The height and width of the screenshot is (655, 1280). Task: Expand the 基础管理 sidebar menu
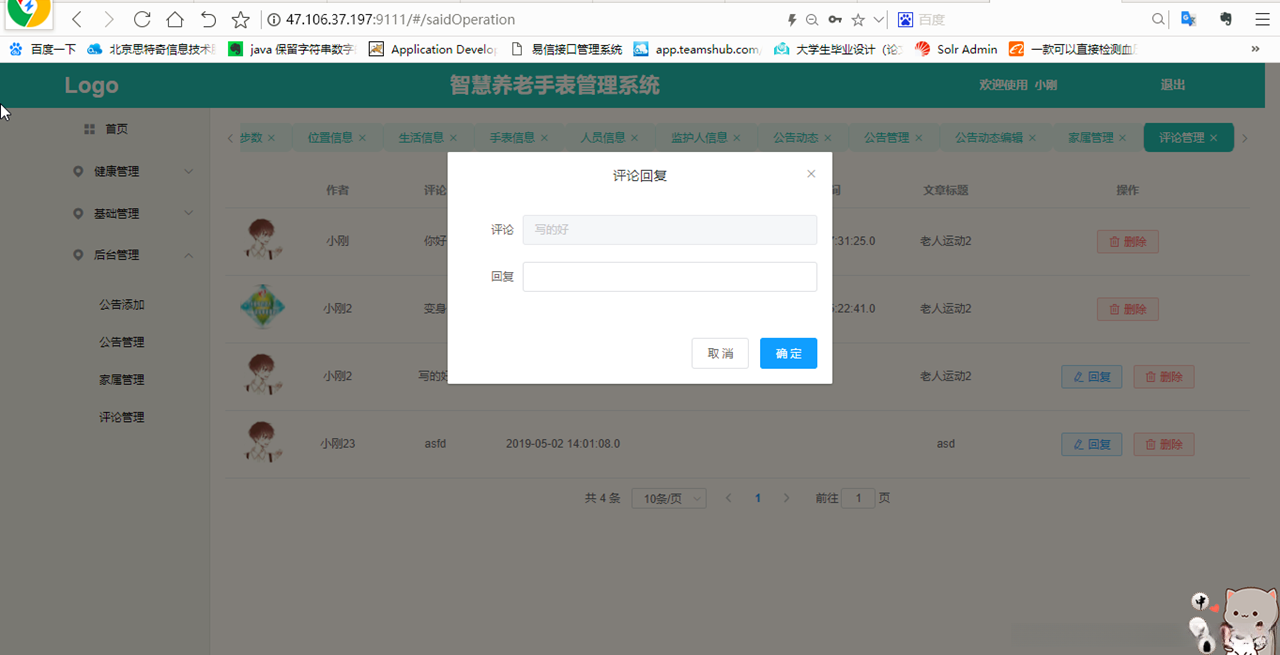click(131, 213)
